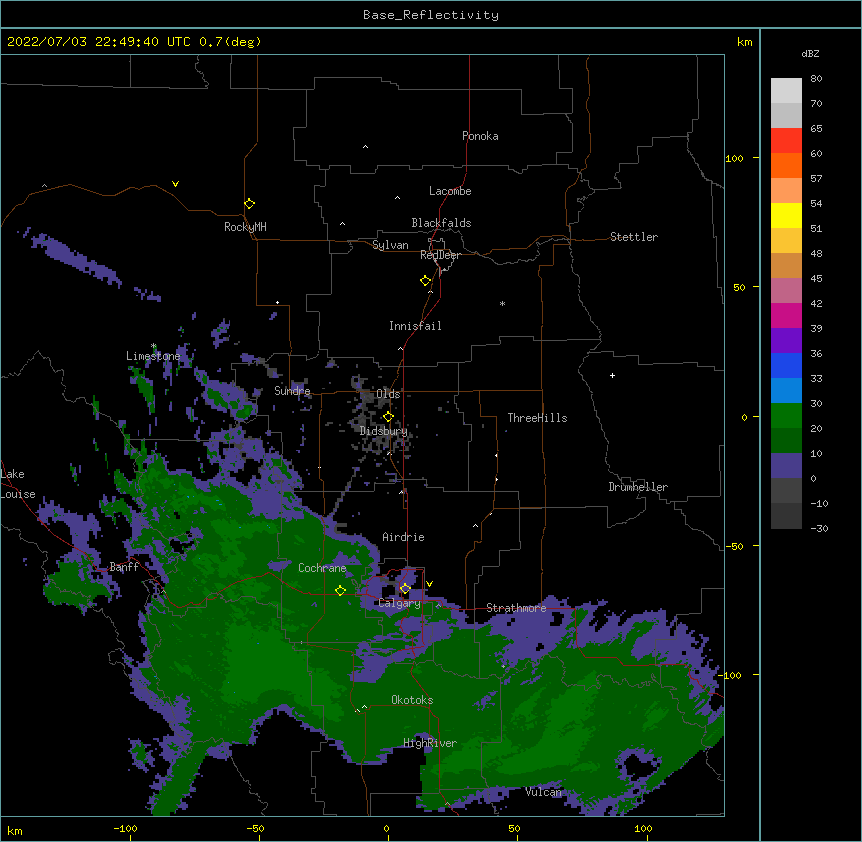Select the 80 dBZ white color swatch
862x842 pixels.
(x=786, y=90)
